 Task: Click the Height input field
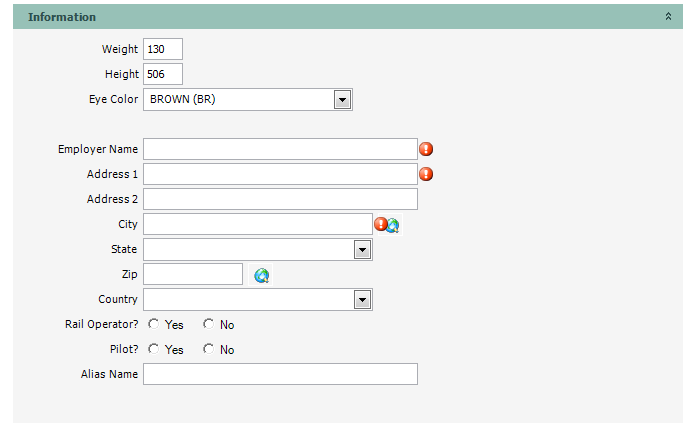pyautogui.click(x=163, y=74)
